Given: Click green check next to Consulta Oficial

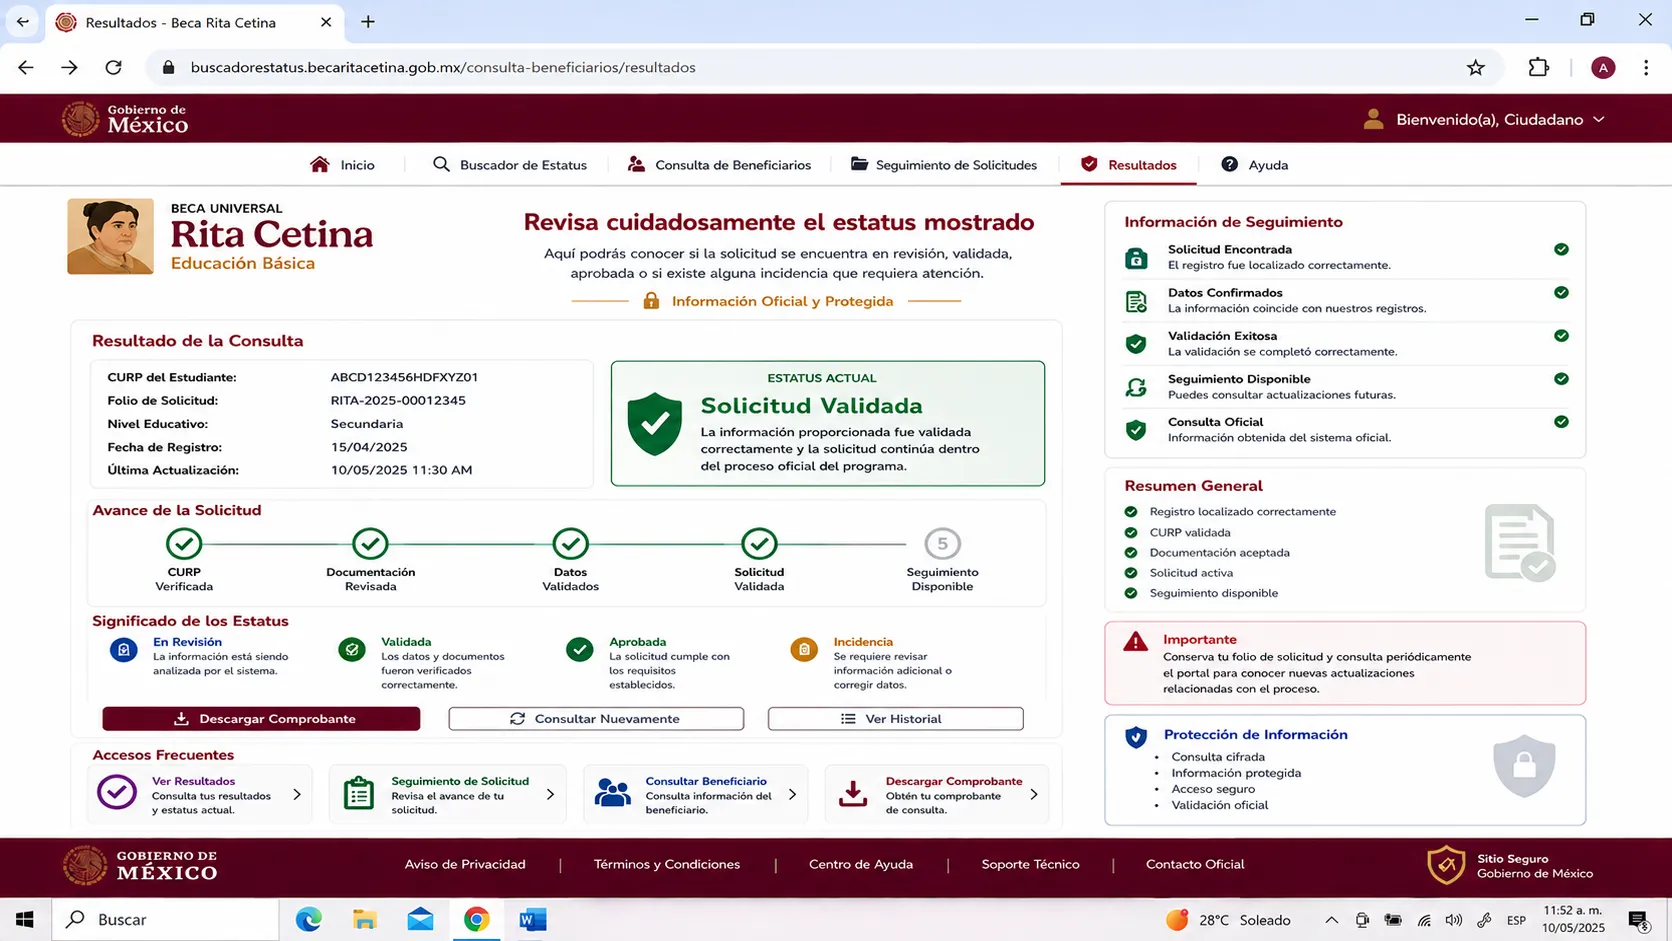Looking at the screenshot, I should pyautogui.click(x=1561, y=422).
